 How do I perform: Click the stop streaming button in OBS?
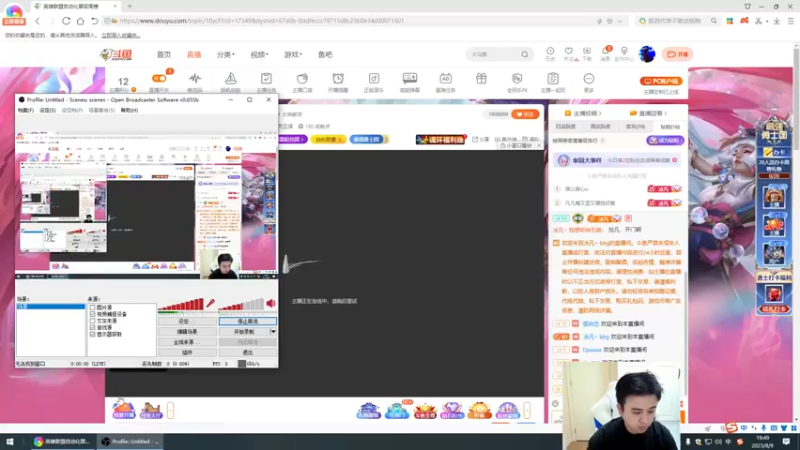(248, 321)
